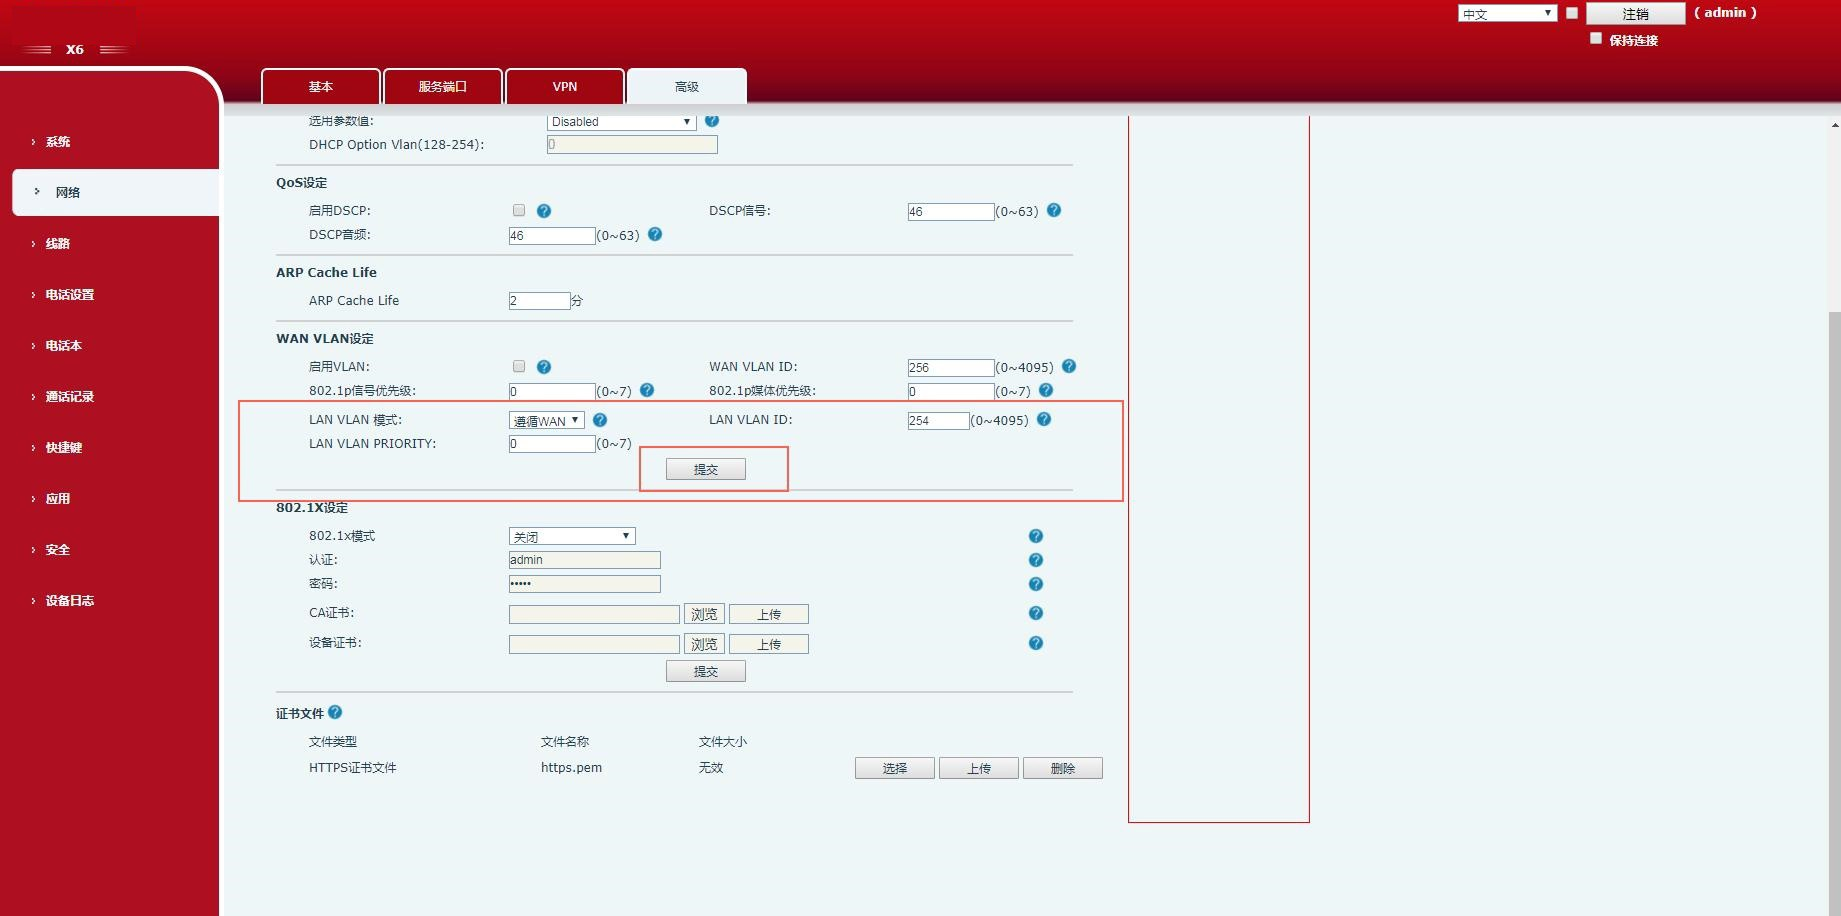Open help for 证书文件 section
This screenshot has width=1841, height=916.
tap(335, 711)
